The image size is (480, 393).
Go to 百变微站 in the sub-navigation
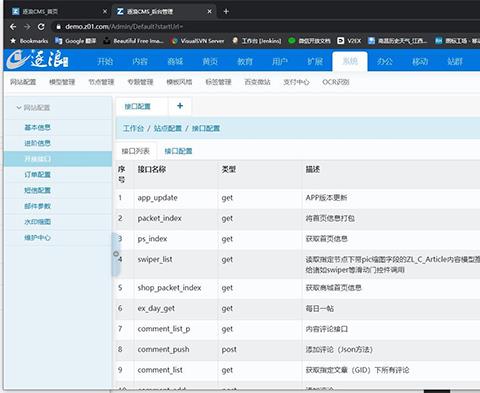click(x=257, y=82)
